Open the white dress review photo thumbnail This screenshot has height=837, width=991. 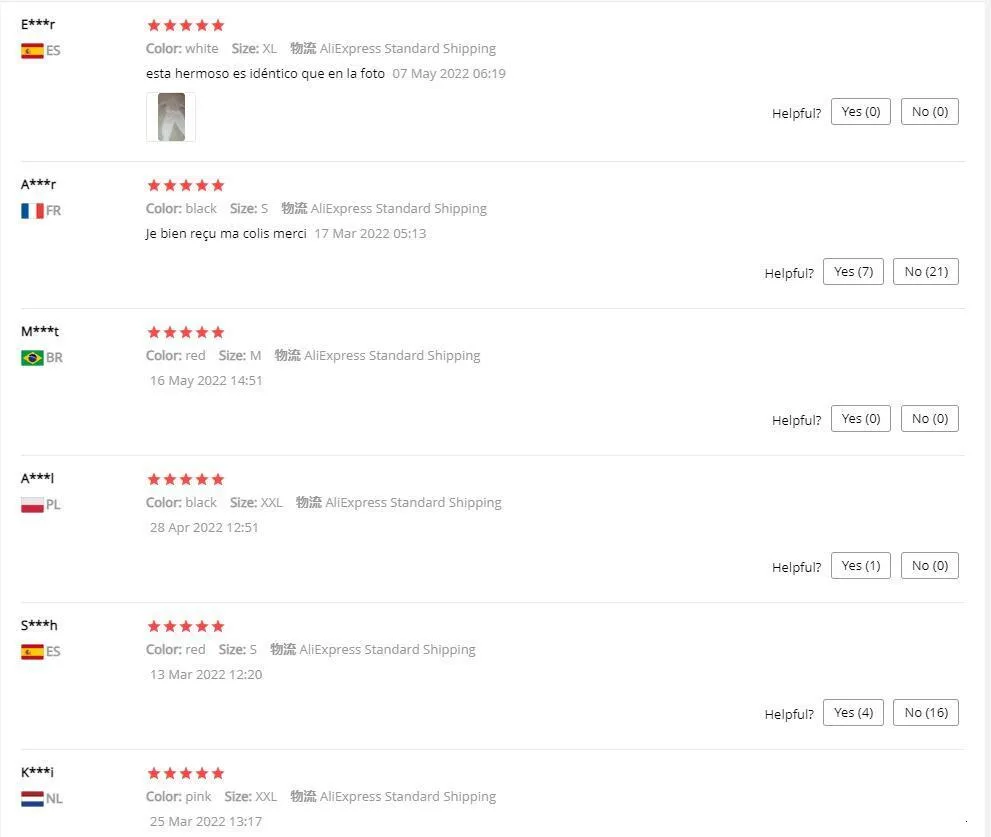tap(171, 117)
